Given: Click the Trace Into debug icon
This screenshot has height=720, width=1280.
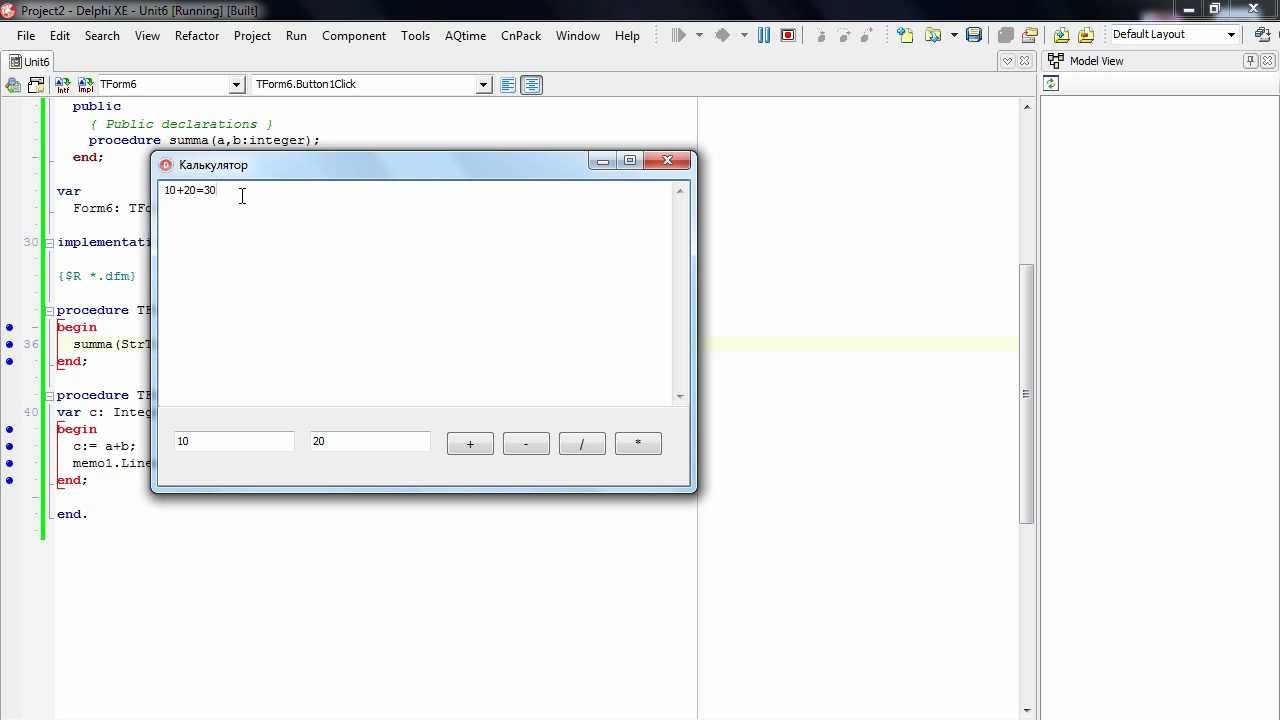Looking at the screenshot, I should [821, 35].
